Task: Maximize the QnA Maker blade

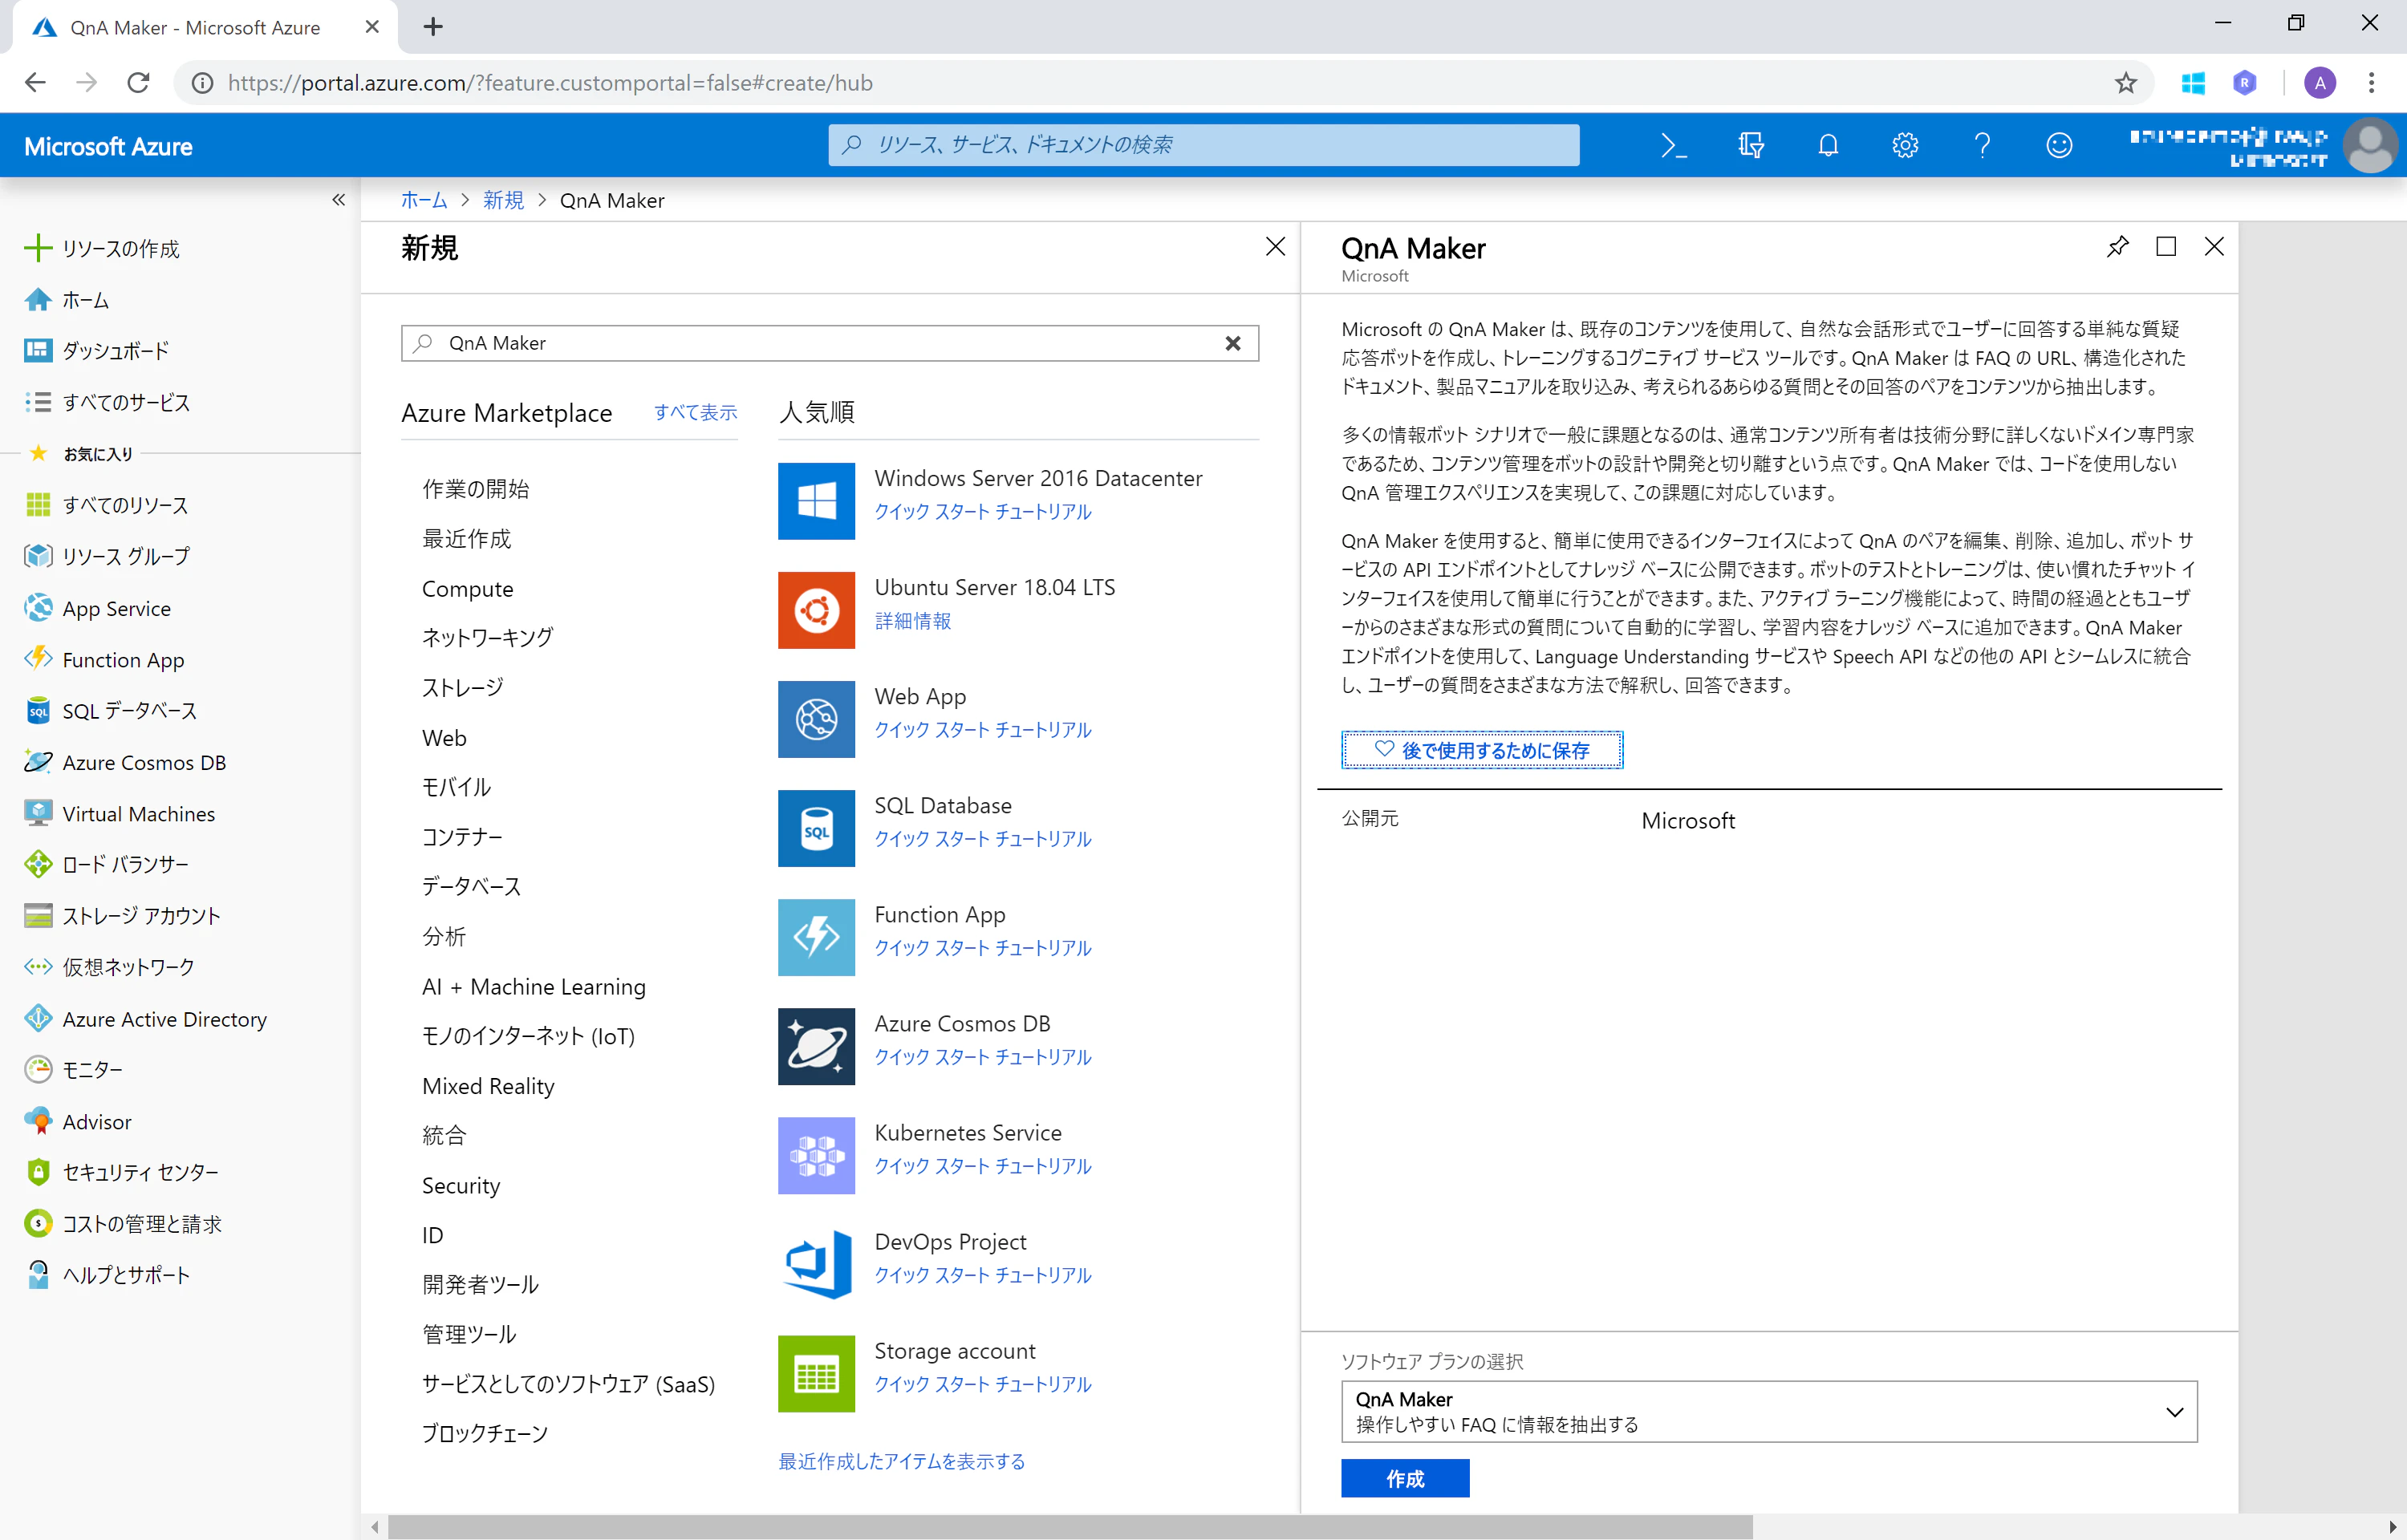Action: tap(2166, 246)
